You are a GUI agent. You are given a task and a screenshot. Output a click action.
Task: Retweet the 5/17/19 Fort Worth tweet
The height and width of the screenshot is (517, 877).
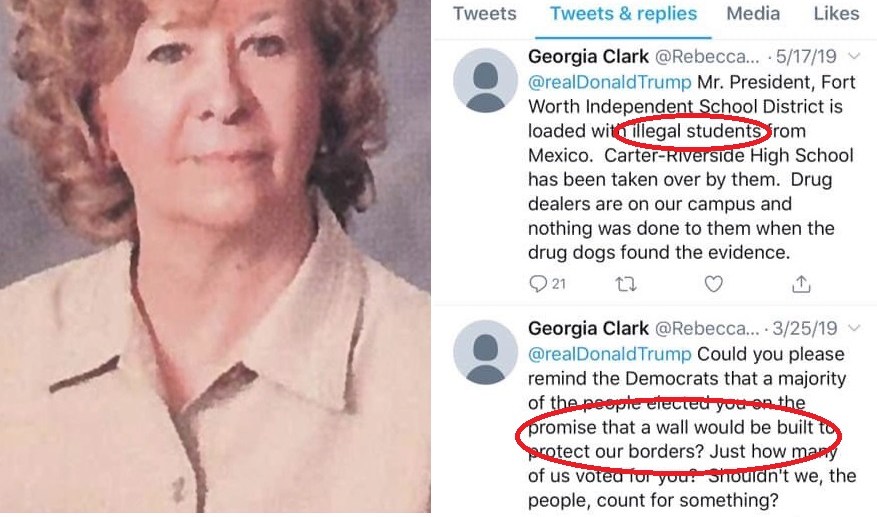626,284
